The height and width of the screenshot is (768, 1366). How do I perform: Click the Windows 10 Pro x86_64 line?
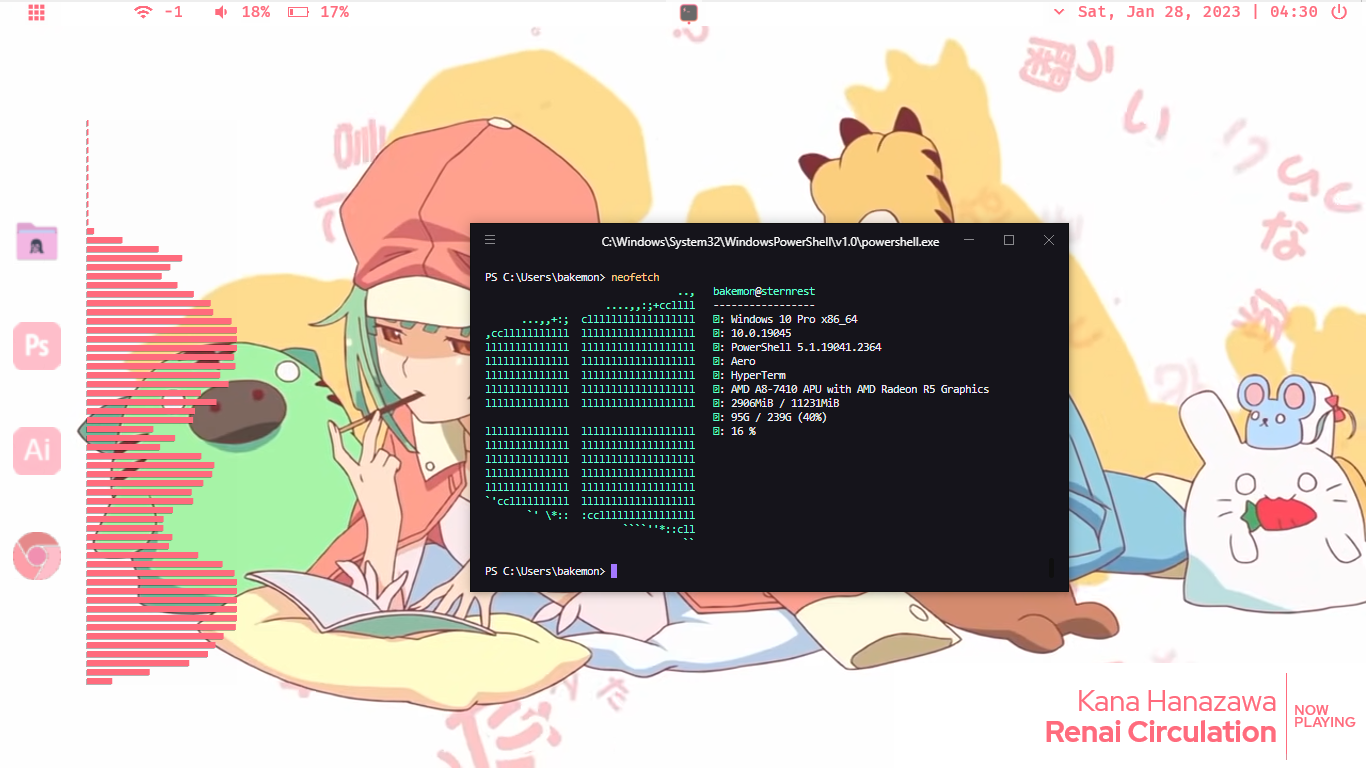tap(786, 319)
